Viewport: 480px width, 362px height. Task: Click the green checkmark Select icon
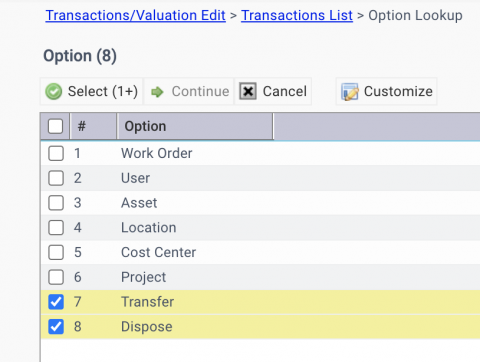pos(54,91)
